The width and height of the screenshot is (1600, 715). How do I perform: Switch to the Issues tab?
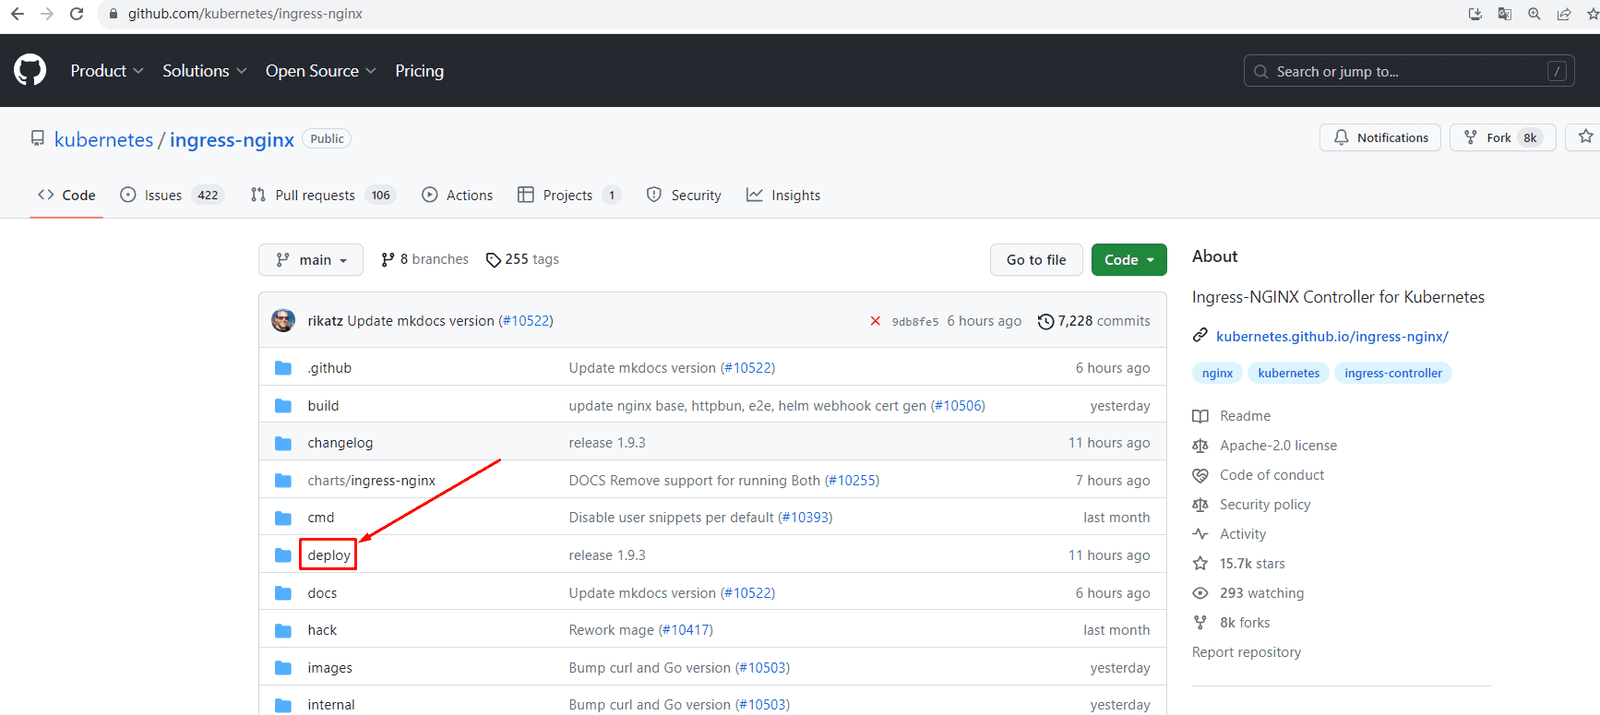click(171, 195)
